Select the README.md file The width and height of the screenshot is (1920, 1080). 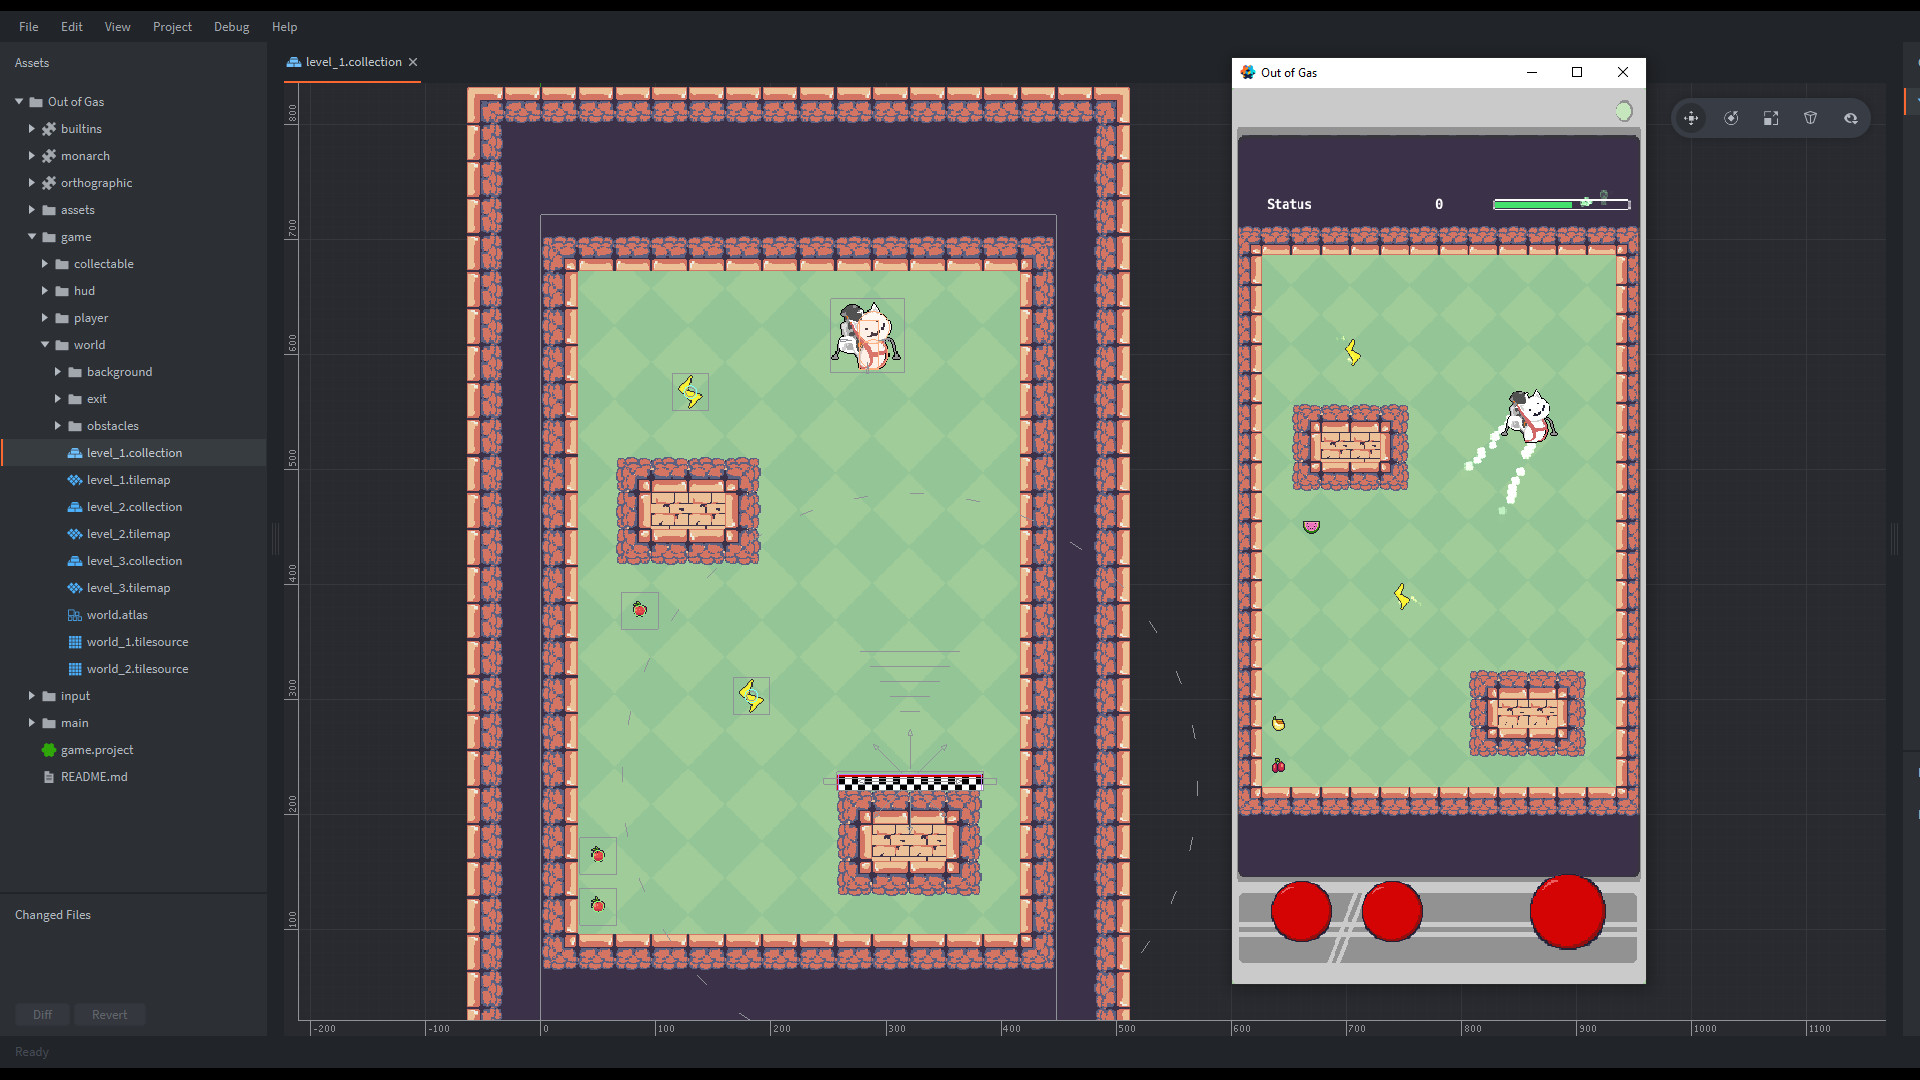tap(93, 776)
